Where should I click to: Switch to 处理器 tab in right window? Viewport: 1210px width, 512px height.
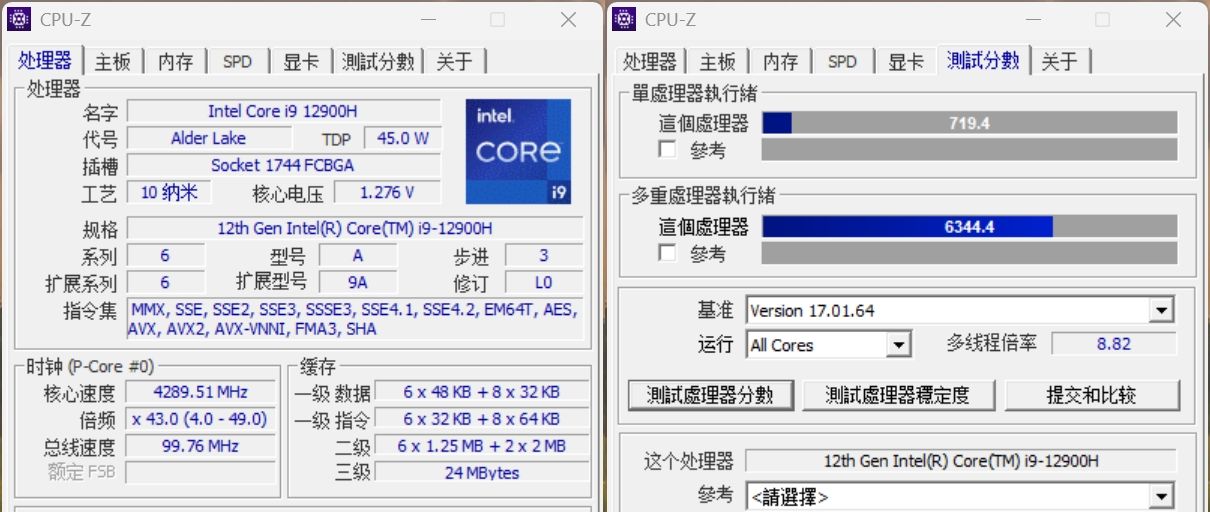pyautogui.click(x=649, y=62)
